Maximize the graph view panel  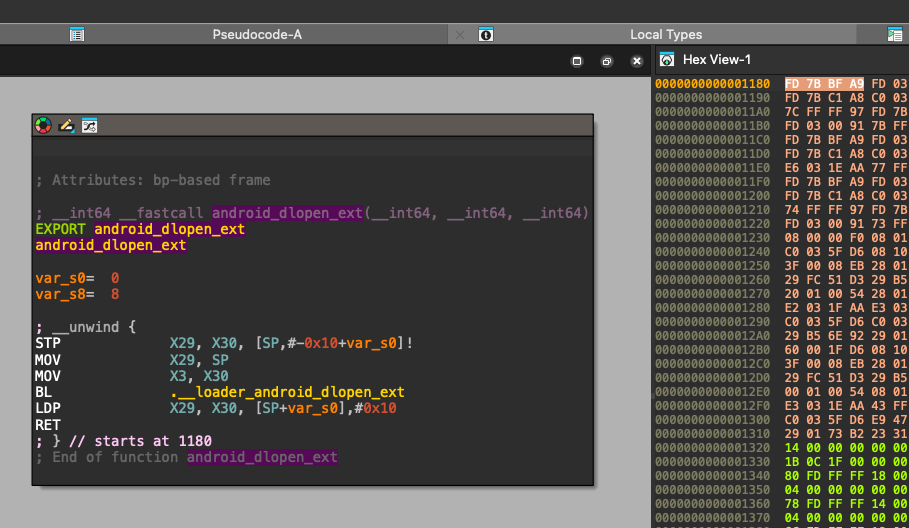[576, 61]
